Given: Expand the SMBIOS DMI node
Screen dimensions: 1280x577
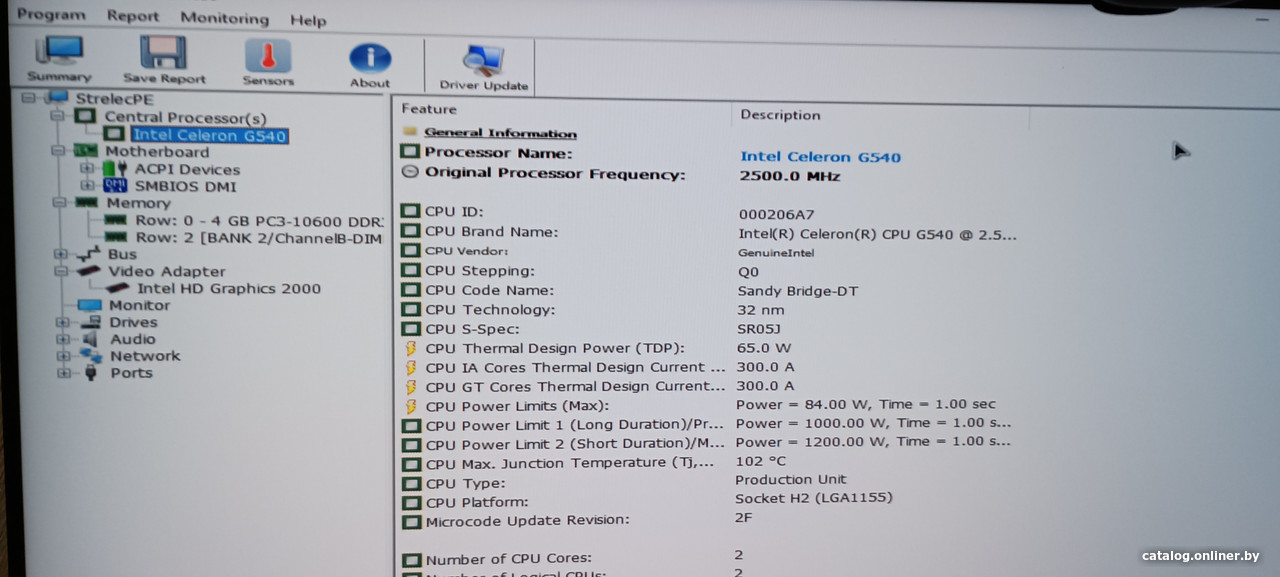Looking at the screenshot, I should [87, 186].
